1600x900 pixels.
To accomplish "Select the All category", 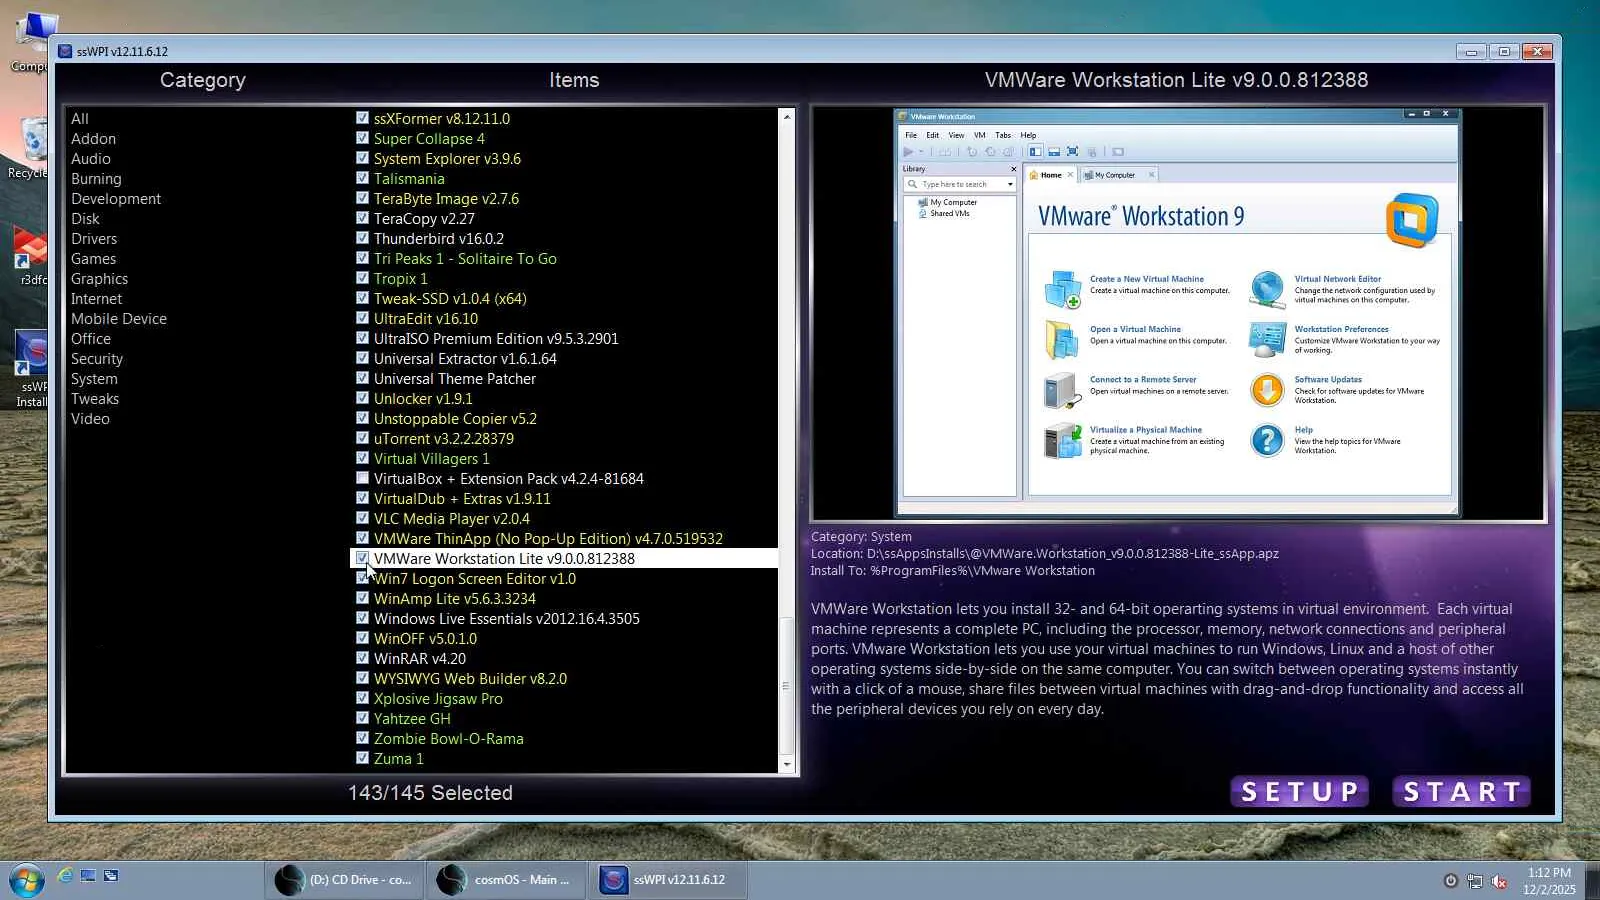I will [80, 119].
